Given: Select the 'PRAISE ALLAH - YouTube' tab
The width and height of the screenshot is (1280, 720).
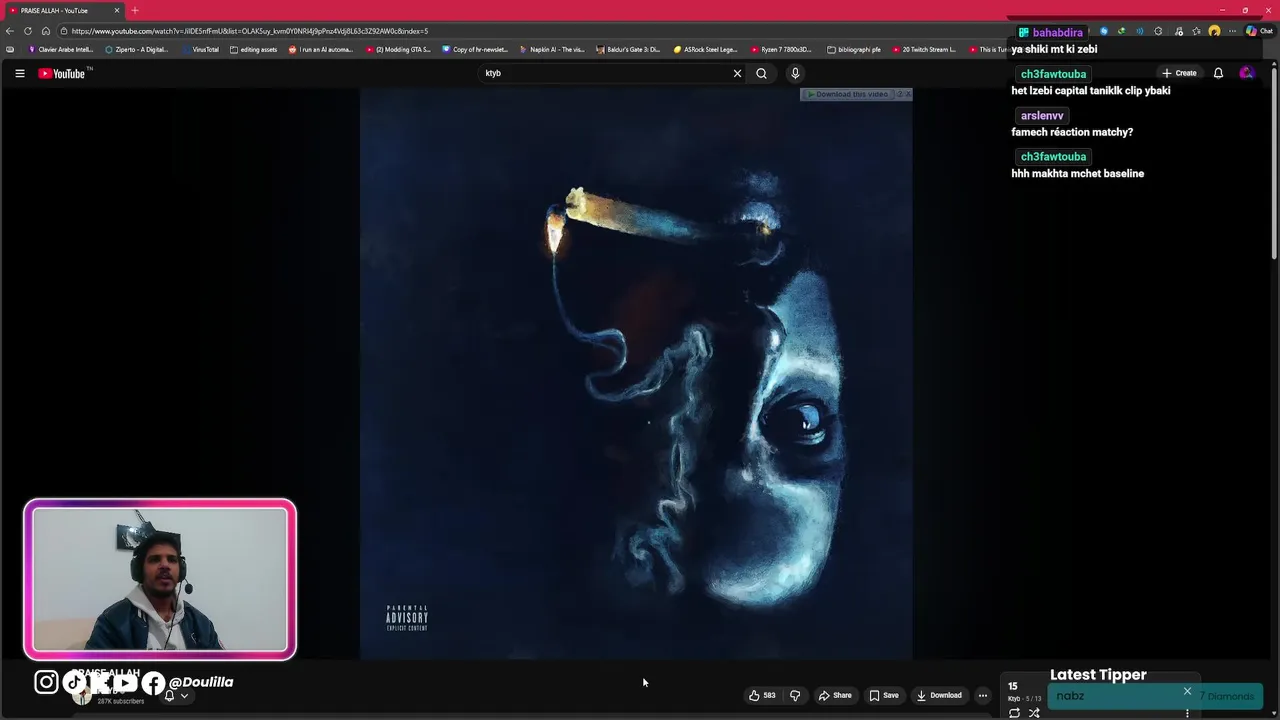Looking at the screenshot, I should pos(62,10).
